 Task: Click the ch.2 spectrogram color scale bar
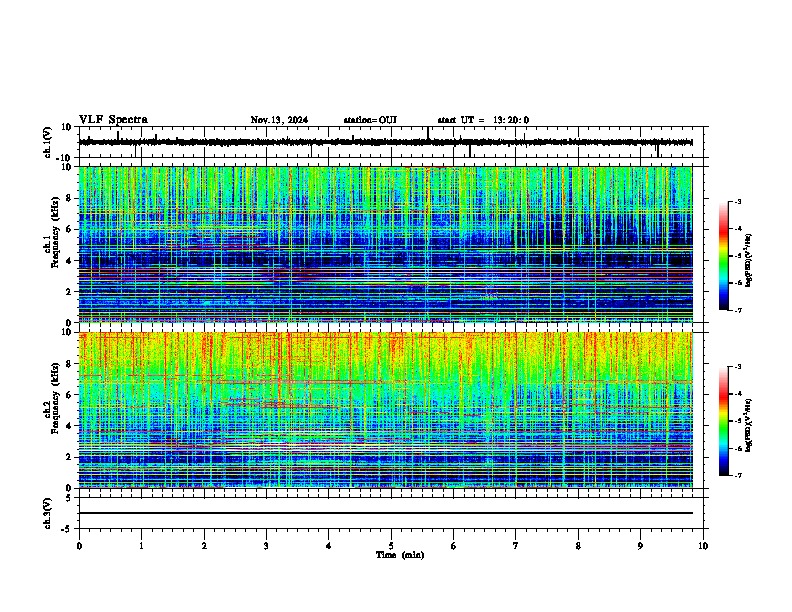724,421
